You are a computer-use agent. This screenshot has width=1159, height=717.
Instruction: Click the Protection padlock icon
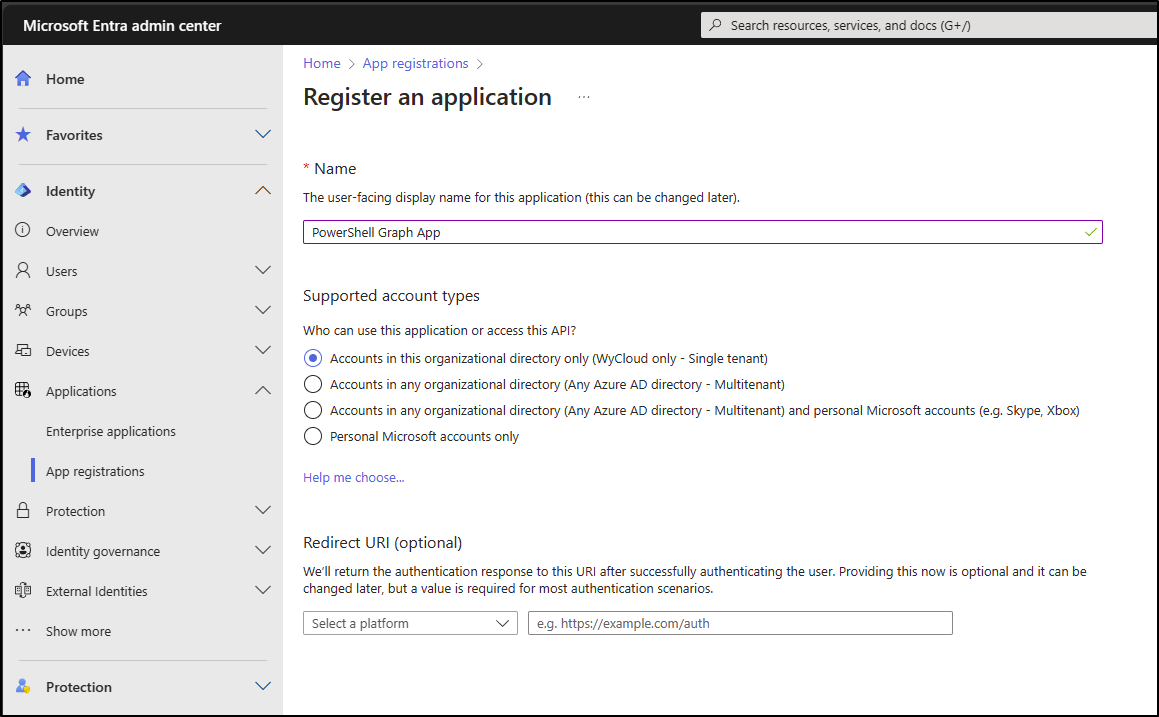24,511
